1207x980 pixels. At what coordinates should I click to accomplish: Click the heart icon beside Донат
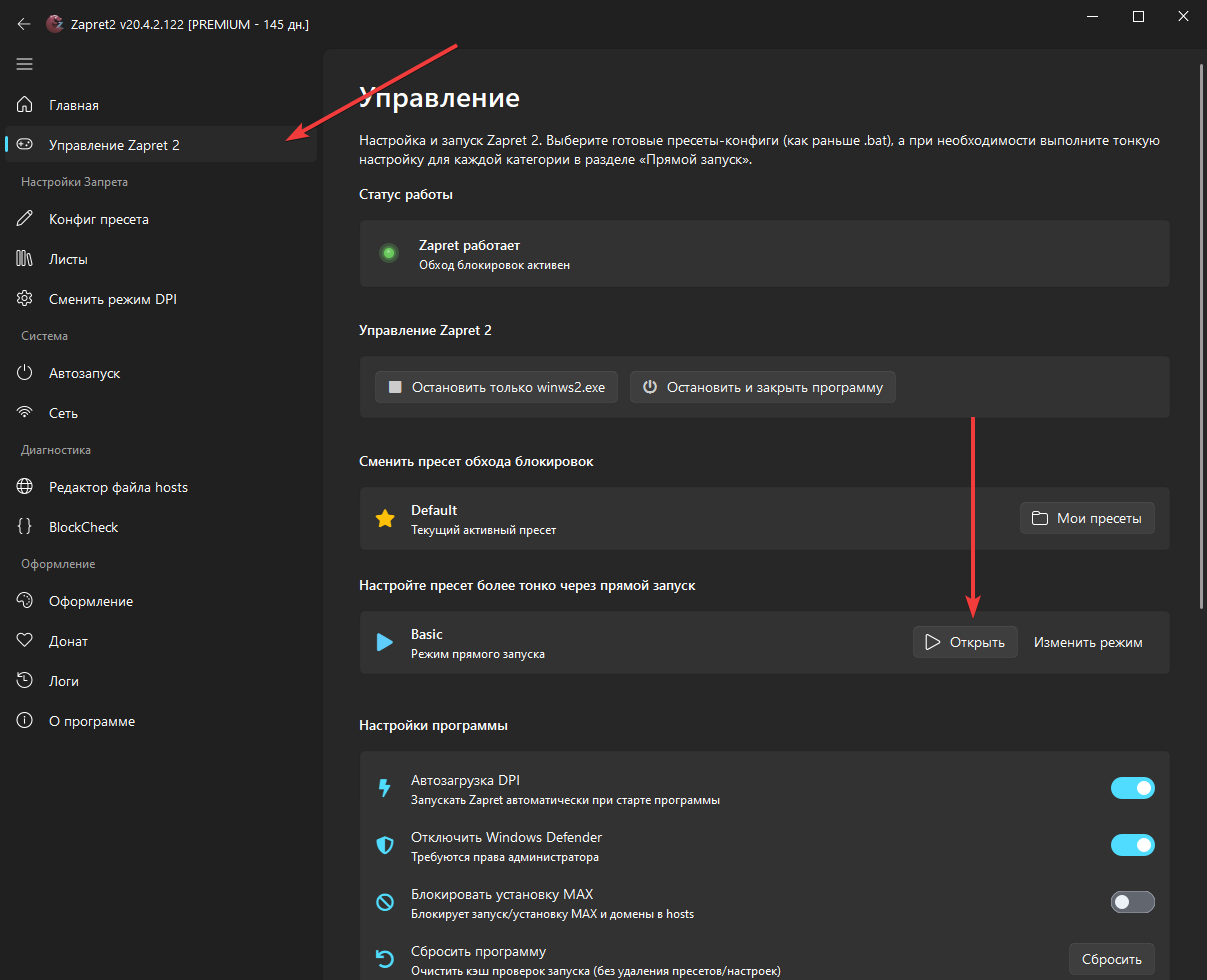click(26, 641)
